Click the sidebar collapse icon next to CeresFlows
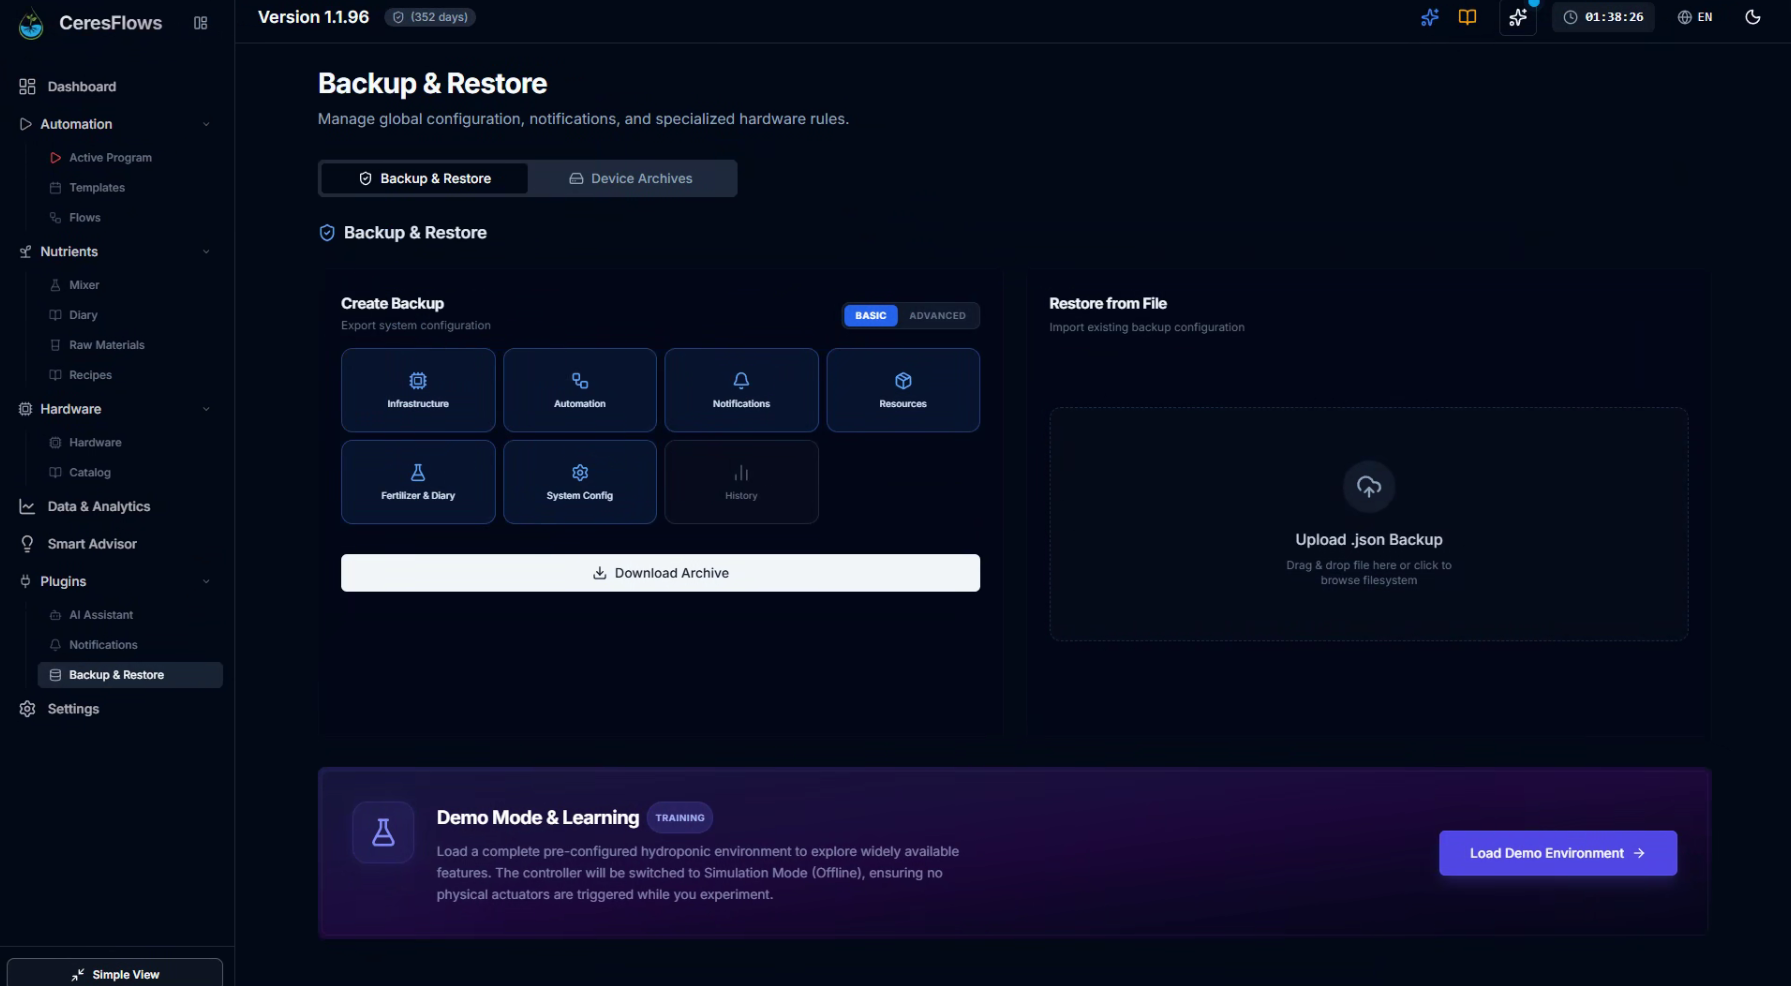 [x=201, y=23]
